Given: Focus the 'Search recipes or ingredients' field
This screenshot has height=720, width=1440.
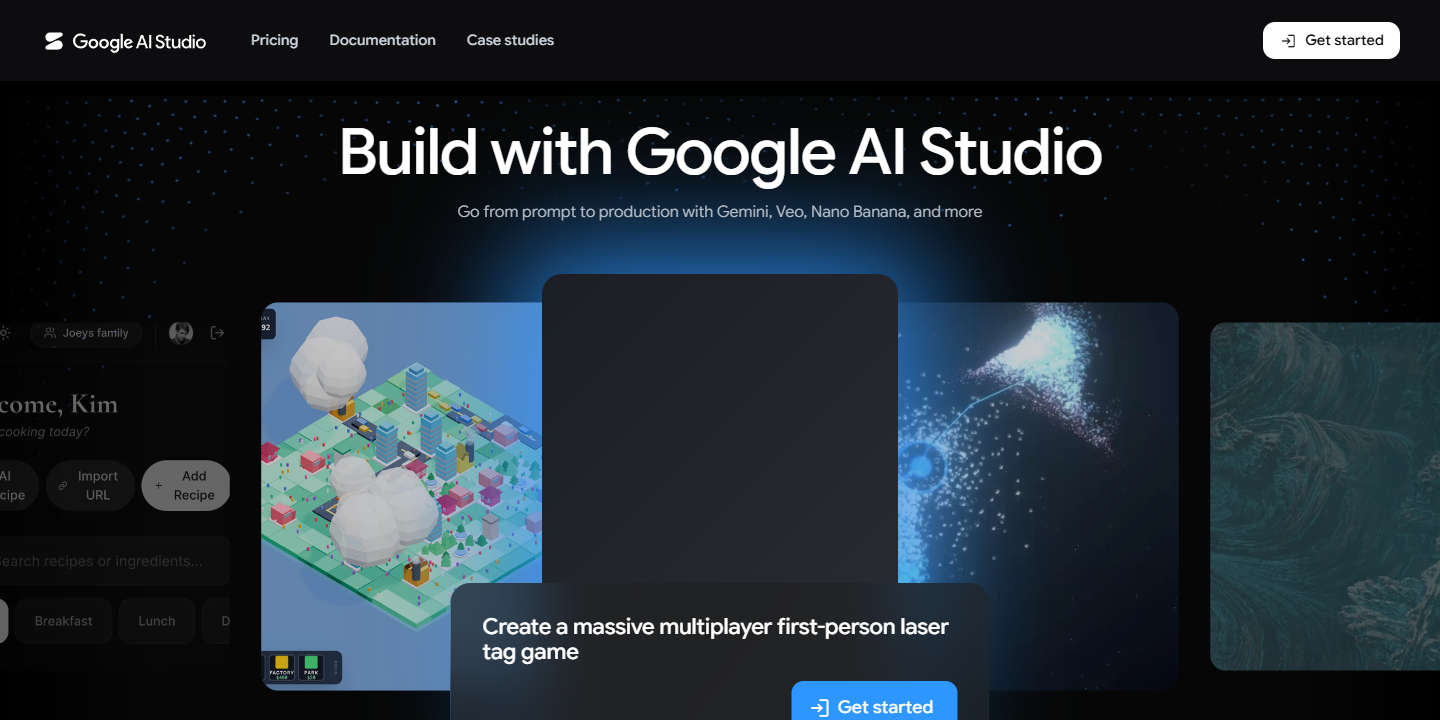Looking at the screenshot, I should tap(113, 561).
